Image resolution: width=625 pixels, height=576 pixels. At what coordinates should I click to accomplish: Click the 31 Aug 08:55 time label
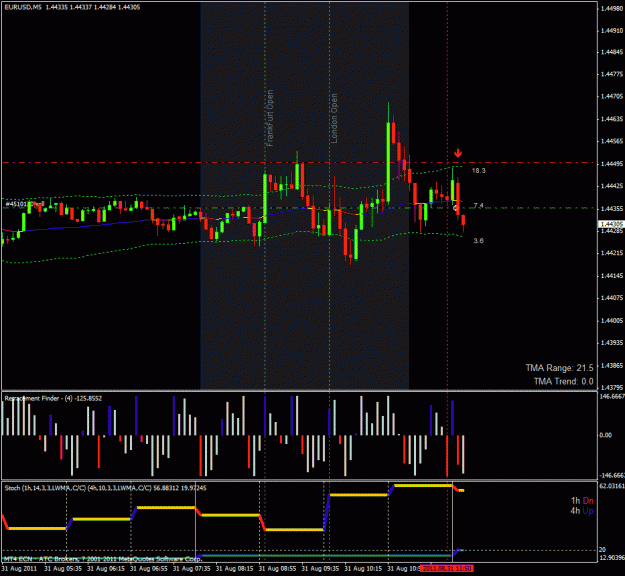[277, 569]
